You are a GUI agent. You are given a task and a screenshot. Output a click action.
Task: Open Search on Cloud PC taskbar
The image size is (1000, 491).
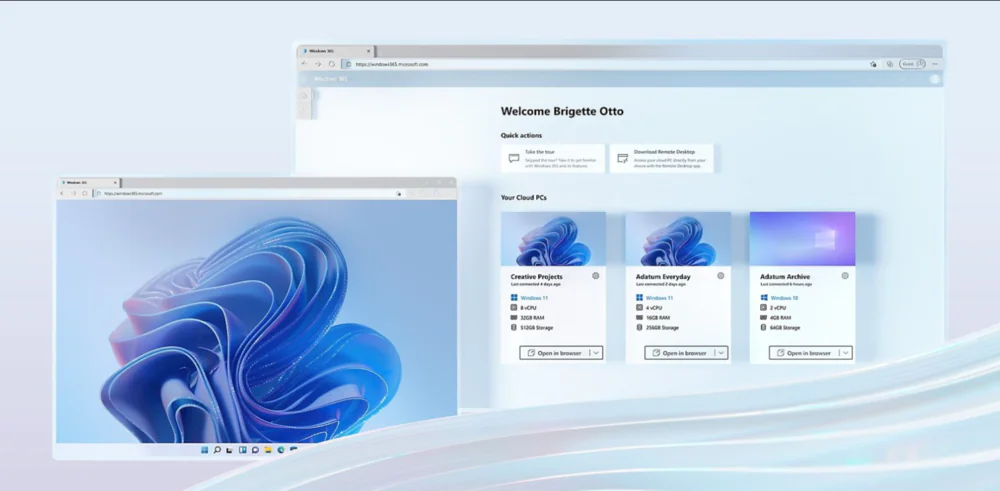coord(217,450)
